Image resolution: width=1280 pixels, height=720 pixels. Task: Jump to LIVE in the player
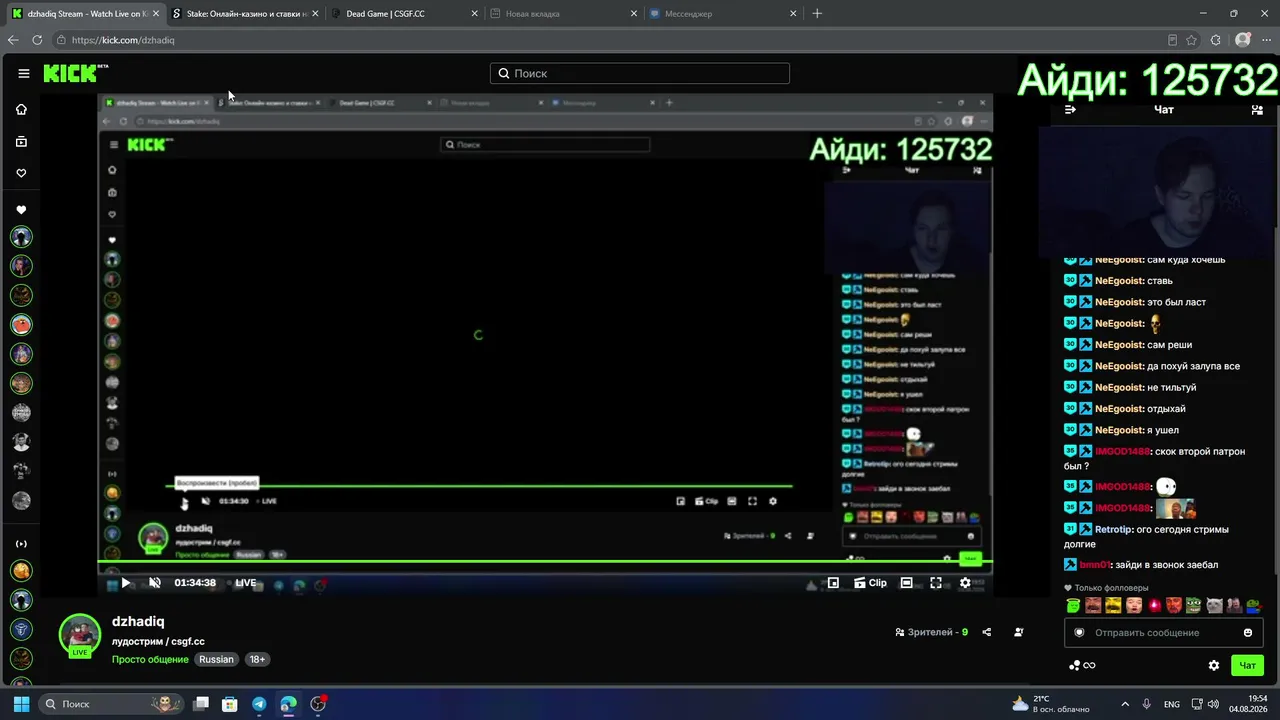pos(246,583)
